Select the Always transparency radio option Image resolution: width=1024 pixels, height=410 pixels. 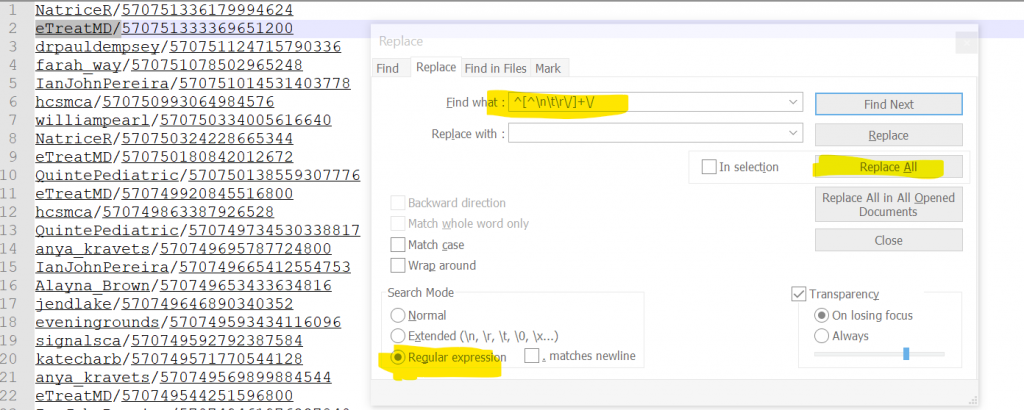coord(823,336)
